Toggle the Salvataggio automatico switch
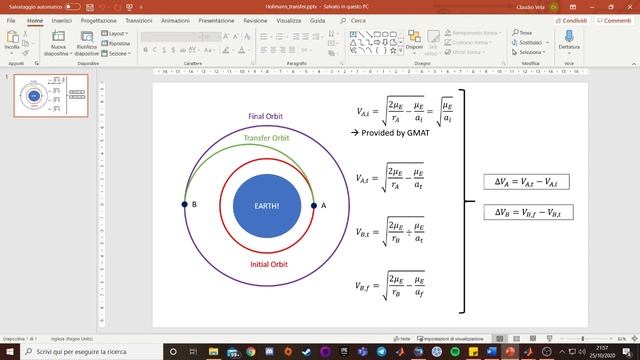Image resolution: width=640 pixels, height=360 pixels. 72,7
